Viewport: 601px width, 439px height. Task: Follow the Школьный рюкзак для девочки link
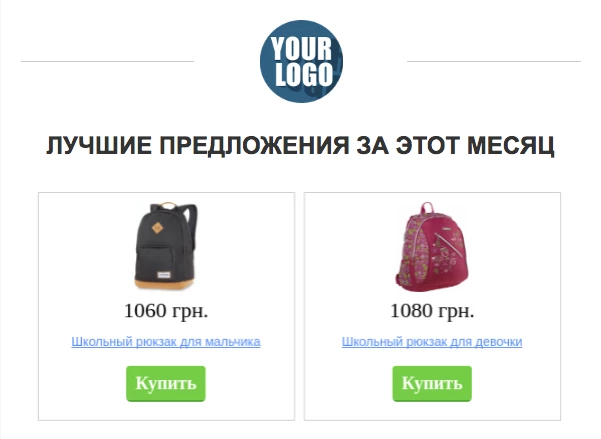(x=432, y=342)
